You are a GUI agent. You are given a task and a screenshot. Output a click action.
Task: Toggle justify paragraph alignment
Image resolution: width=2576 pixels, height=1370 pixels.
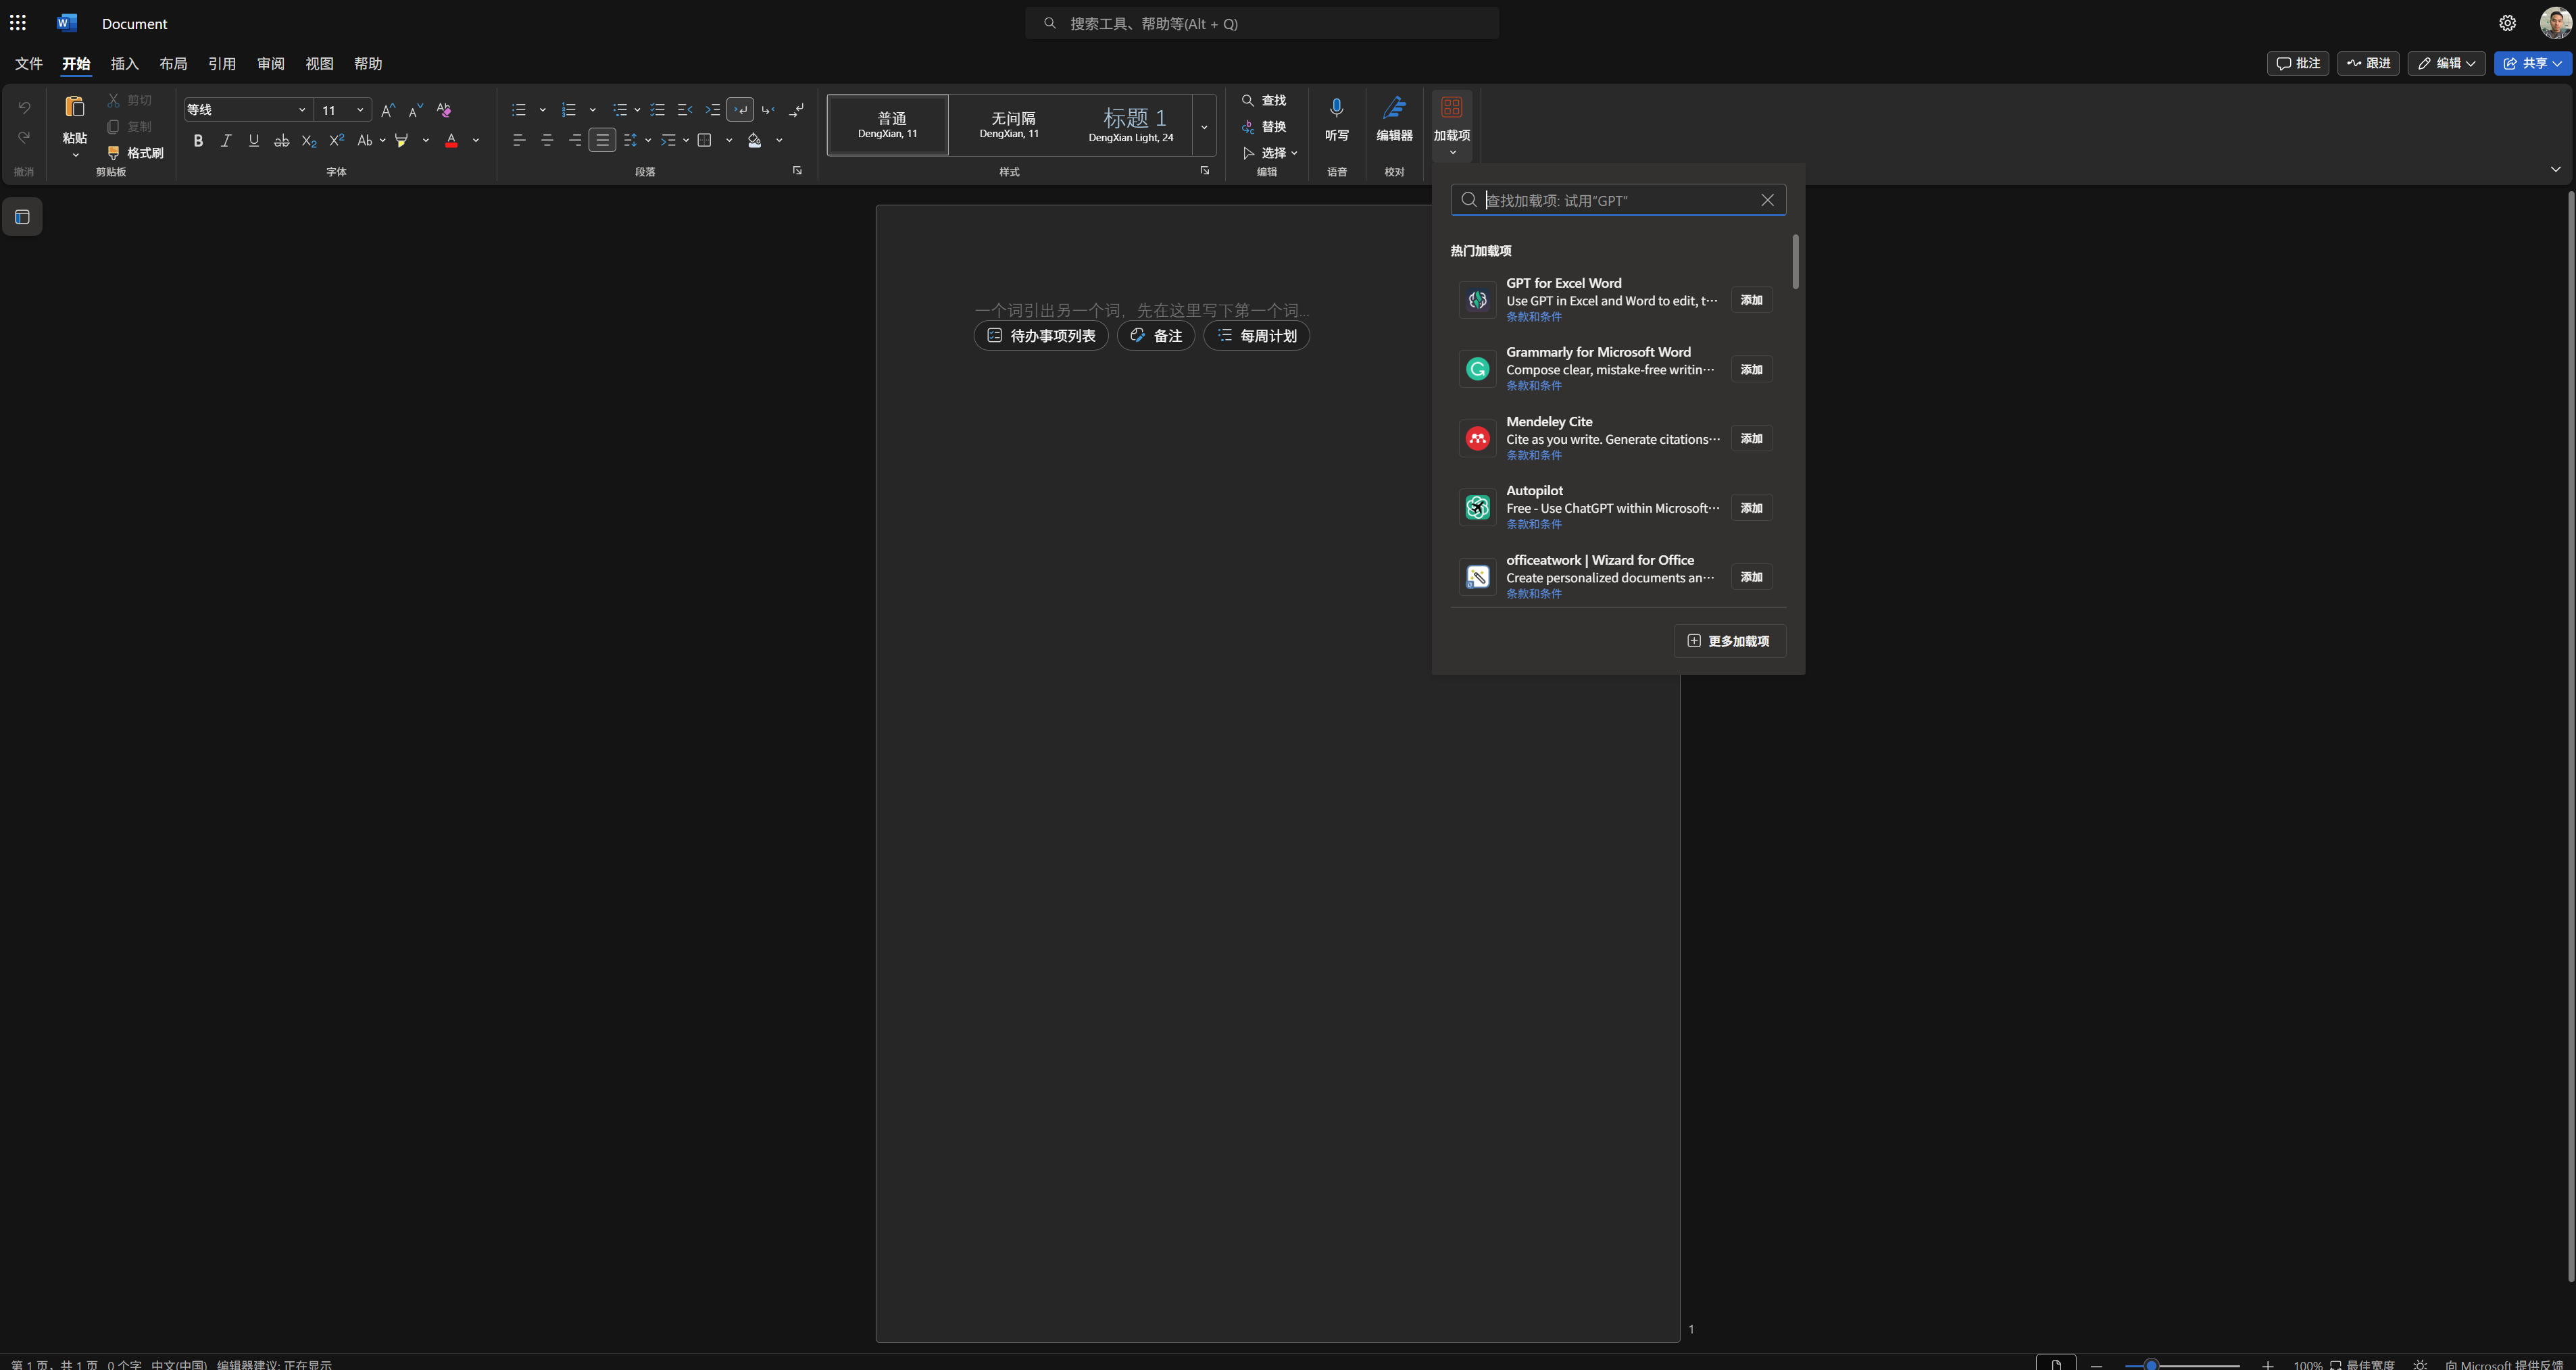(602, 141)
